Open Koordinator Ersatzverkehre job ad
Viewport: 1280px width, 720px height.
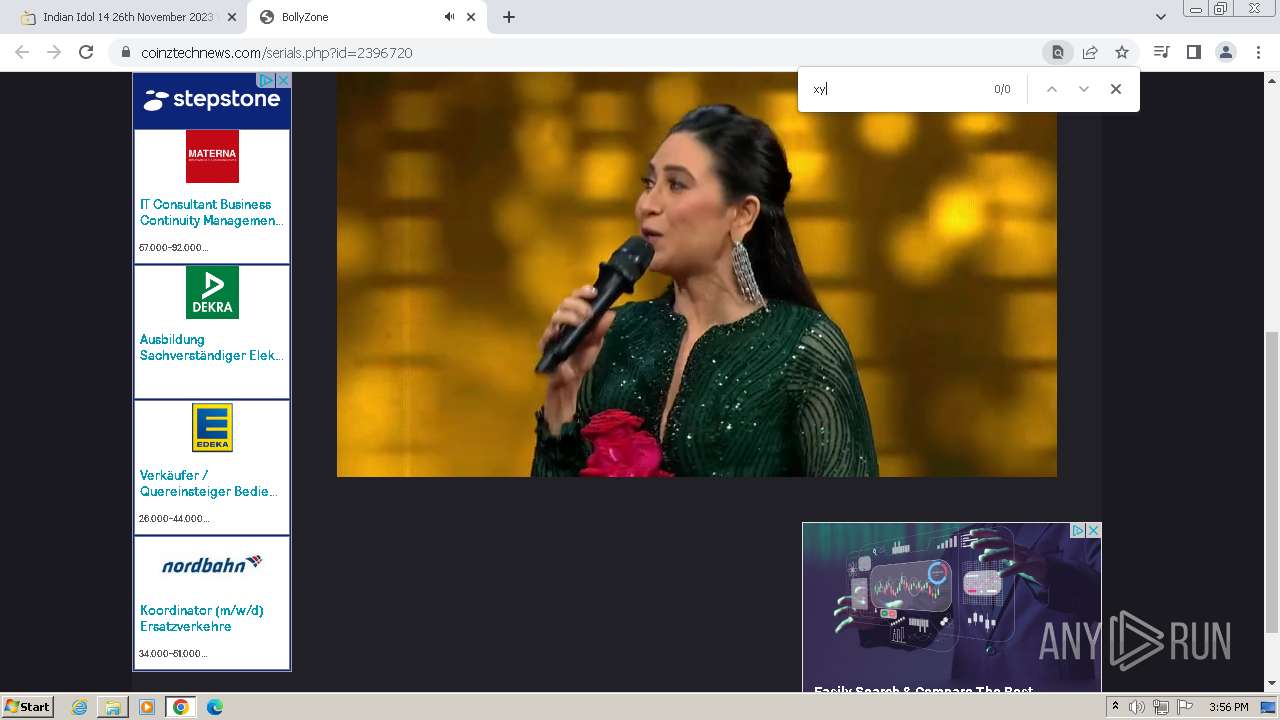click(201, 618)
